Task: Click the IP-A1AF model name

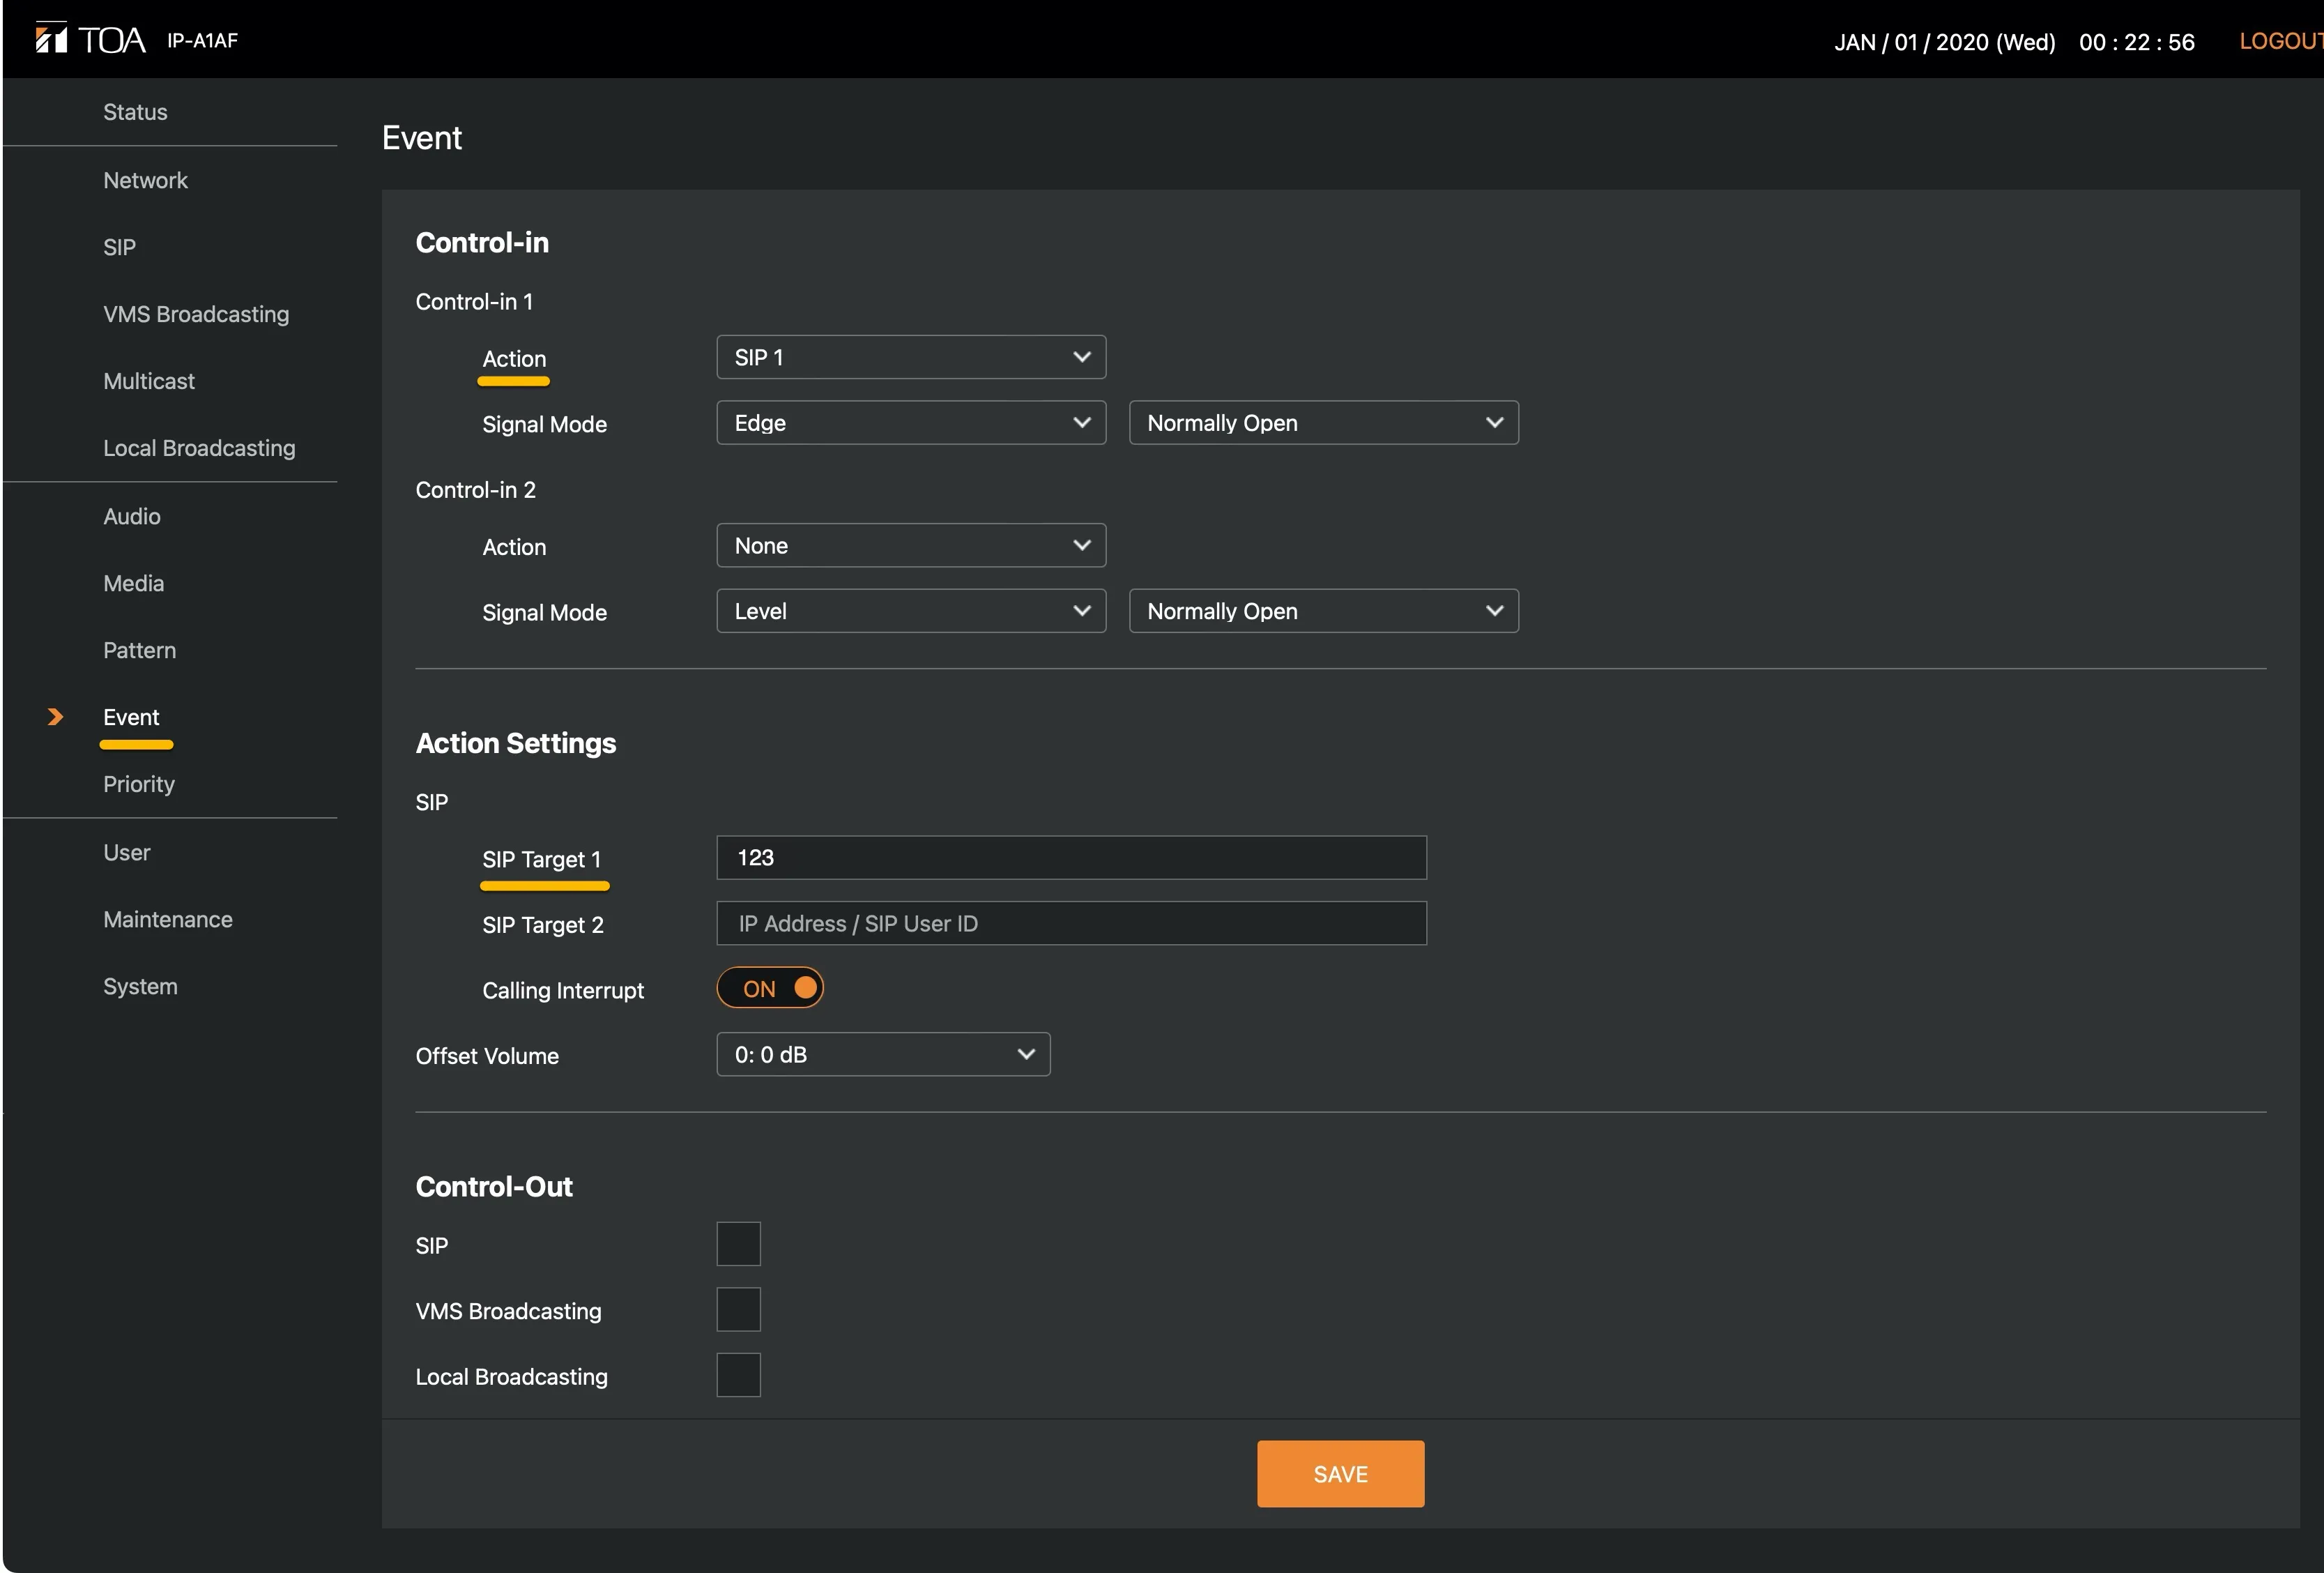Action: click(202, 41)
